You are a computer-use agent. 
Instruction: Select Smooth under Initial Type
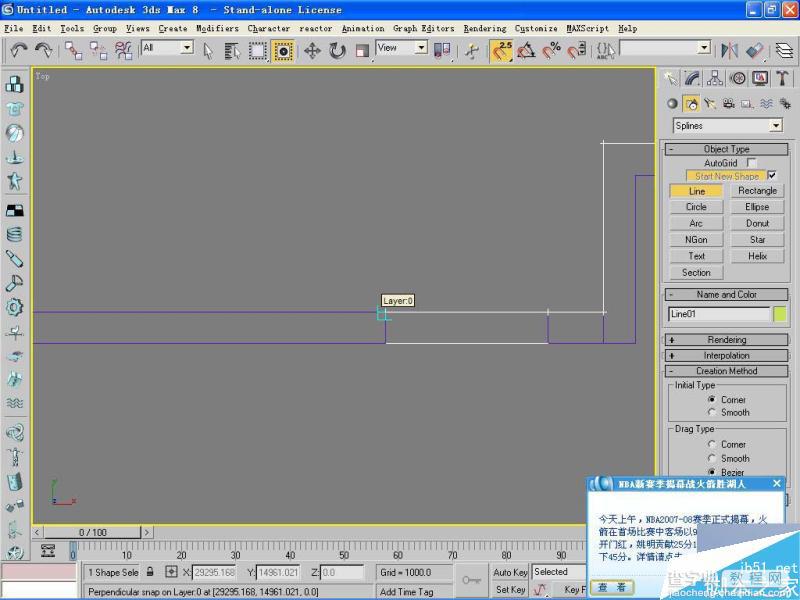click(712, 412)
